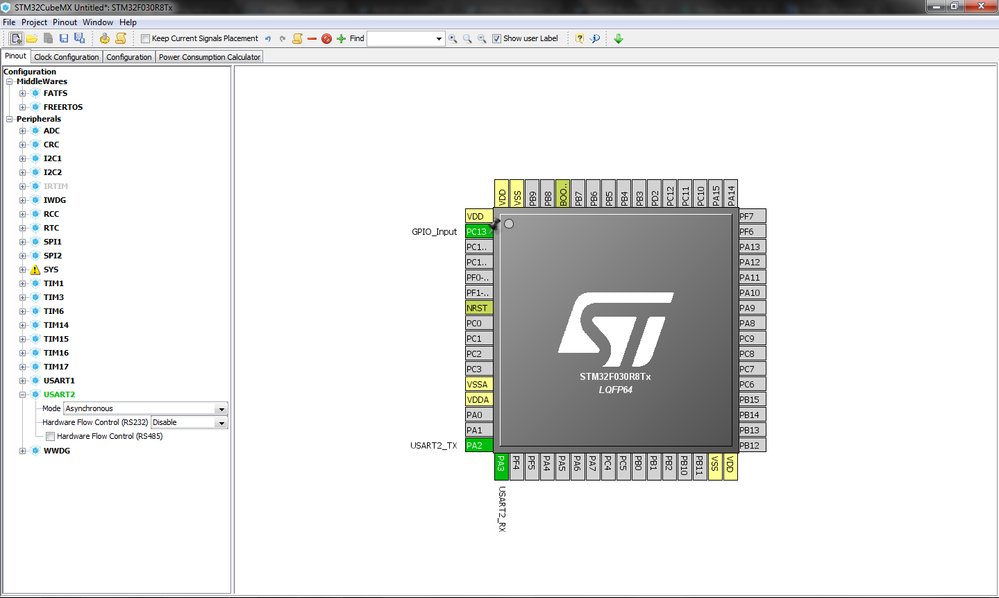999x598 pixels.
Task: Click the information icon next to Help
Action: [594, 39]
